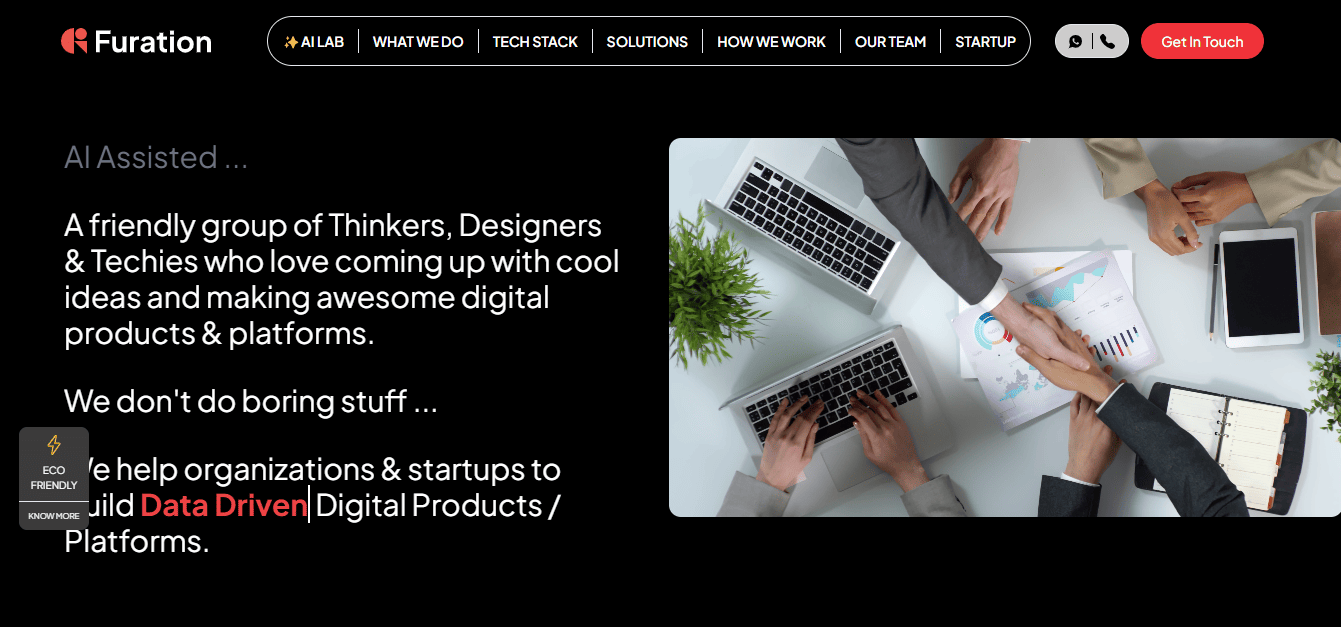Viewport: 1341px width, 627px height.
Task: Click the AI Assisted heading text
Action: click(x=155, y=157)
